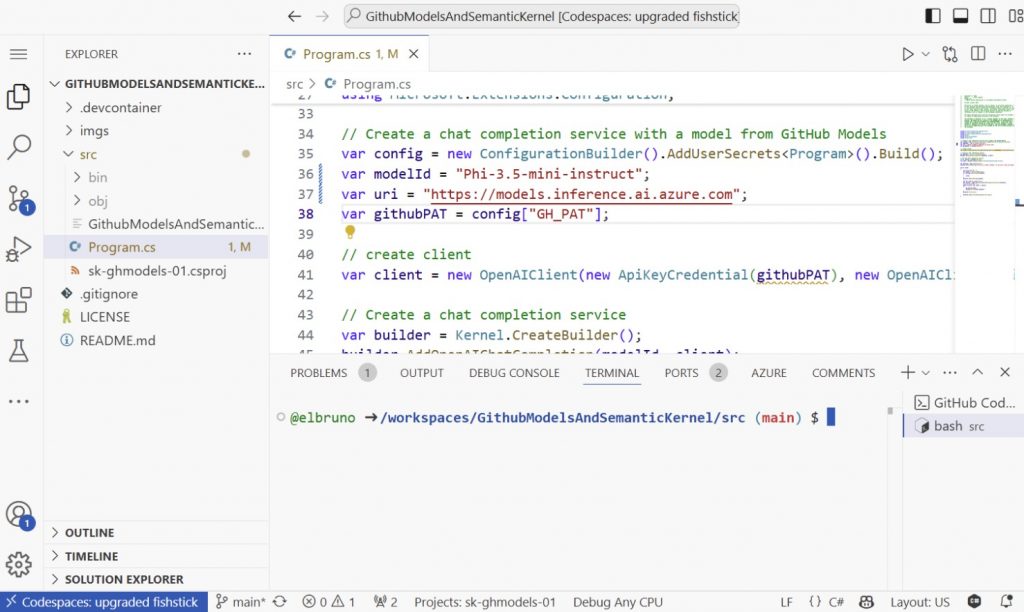Screen dimensions: 1024x612
Task: Toggle the bottom panel layout button
Action: (x=959, y=16)
